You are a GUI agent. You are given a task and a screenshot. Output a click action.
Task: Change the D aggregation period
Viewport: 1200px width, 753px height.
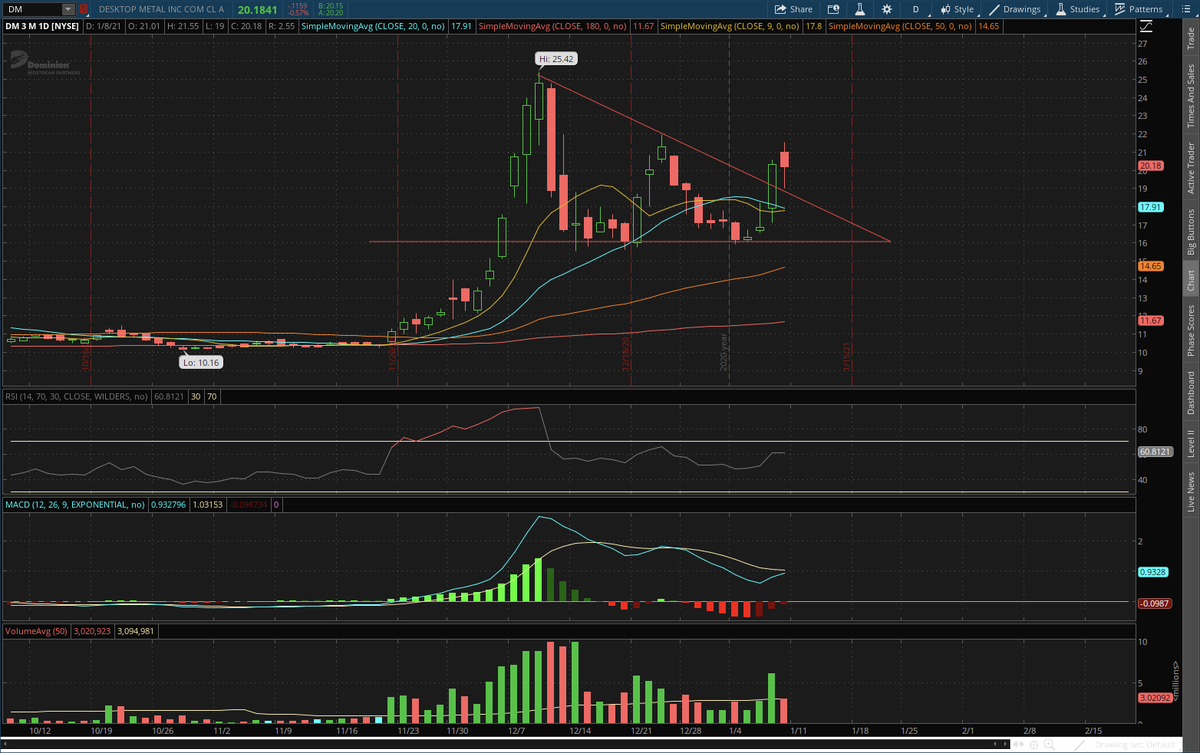click(x=915, y=9)
